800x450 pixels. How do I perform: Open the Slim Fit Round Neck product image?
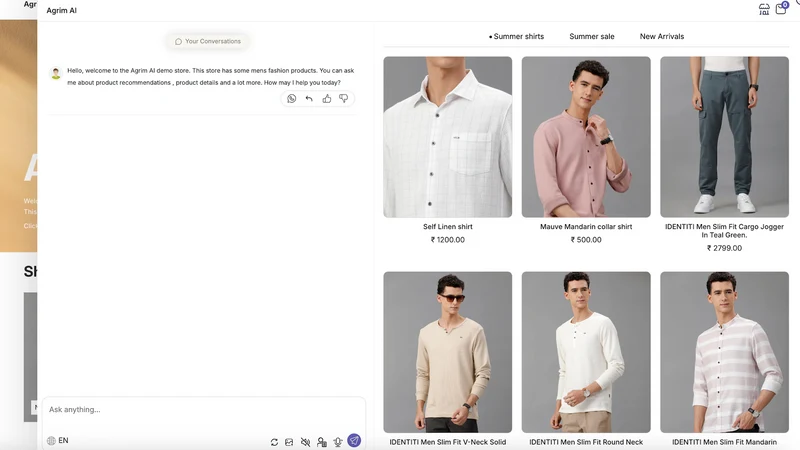pos(586,352)
